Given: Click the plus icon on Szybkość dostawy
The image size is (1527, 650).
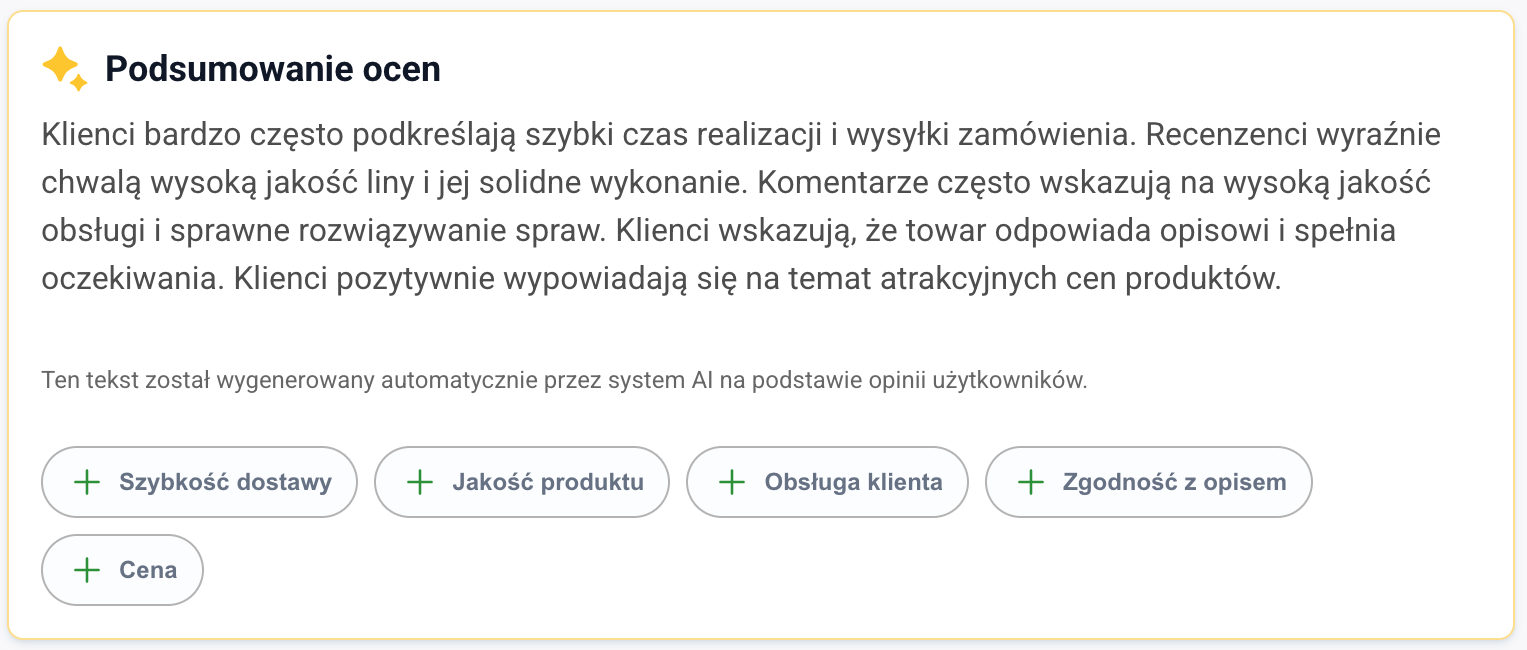Looking at the screenshot, I should coord(88,482).
